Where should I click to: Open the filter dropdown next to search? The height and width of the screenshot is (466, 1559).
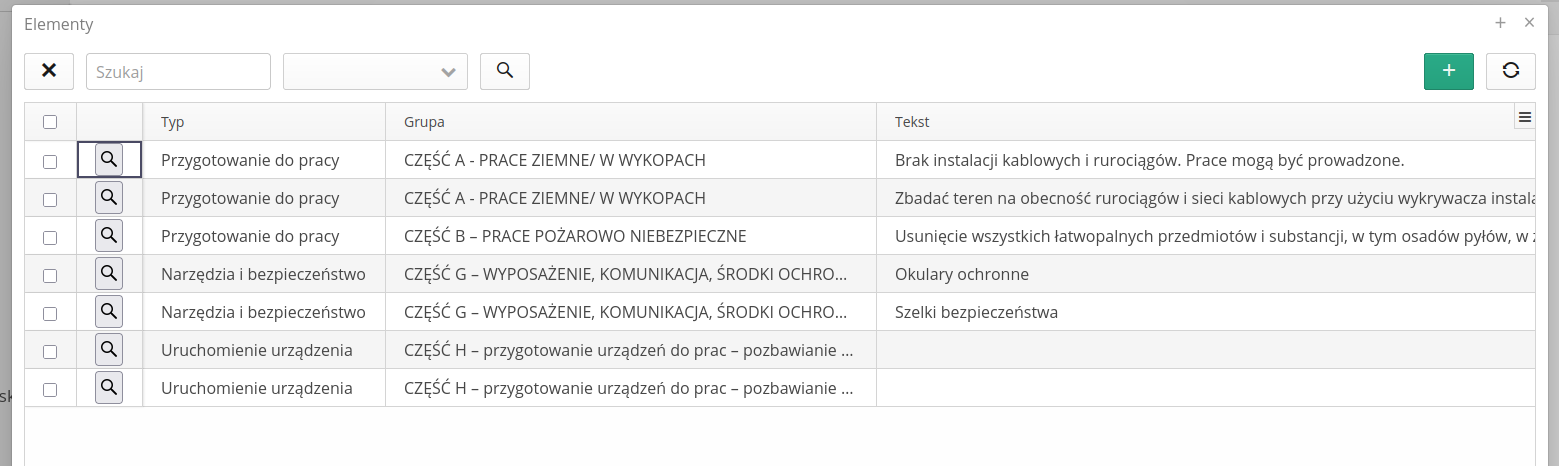376,71
